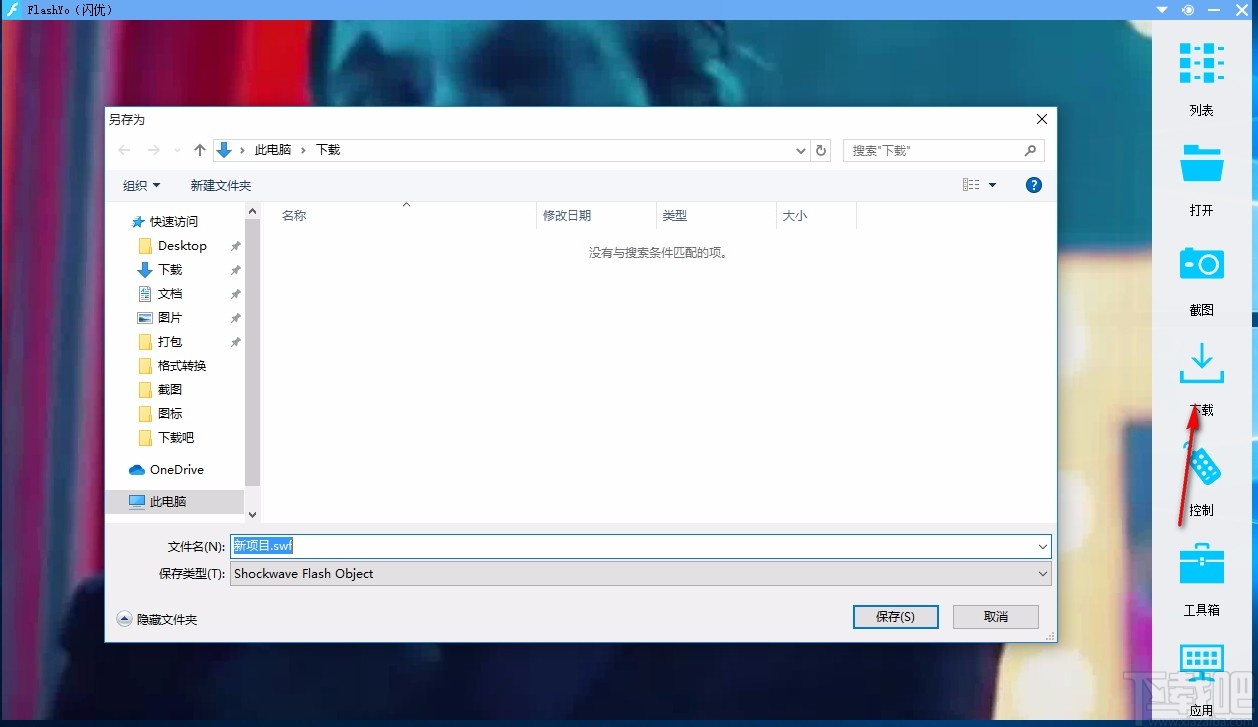
Task: Create a folder with 新建文件夹
Action: pyautogui.click(x=221, y=184)
